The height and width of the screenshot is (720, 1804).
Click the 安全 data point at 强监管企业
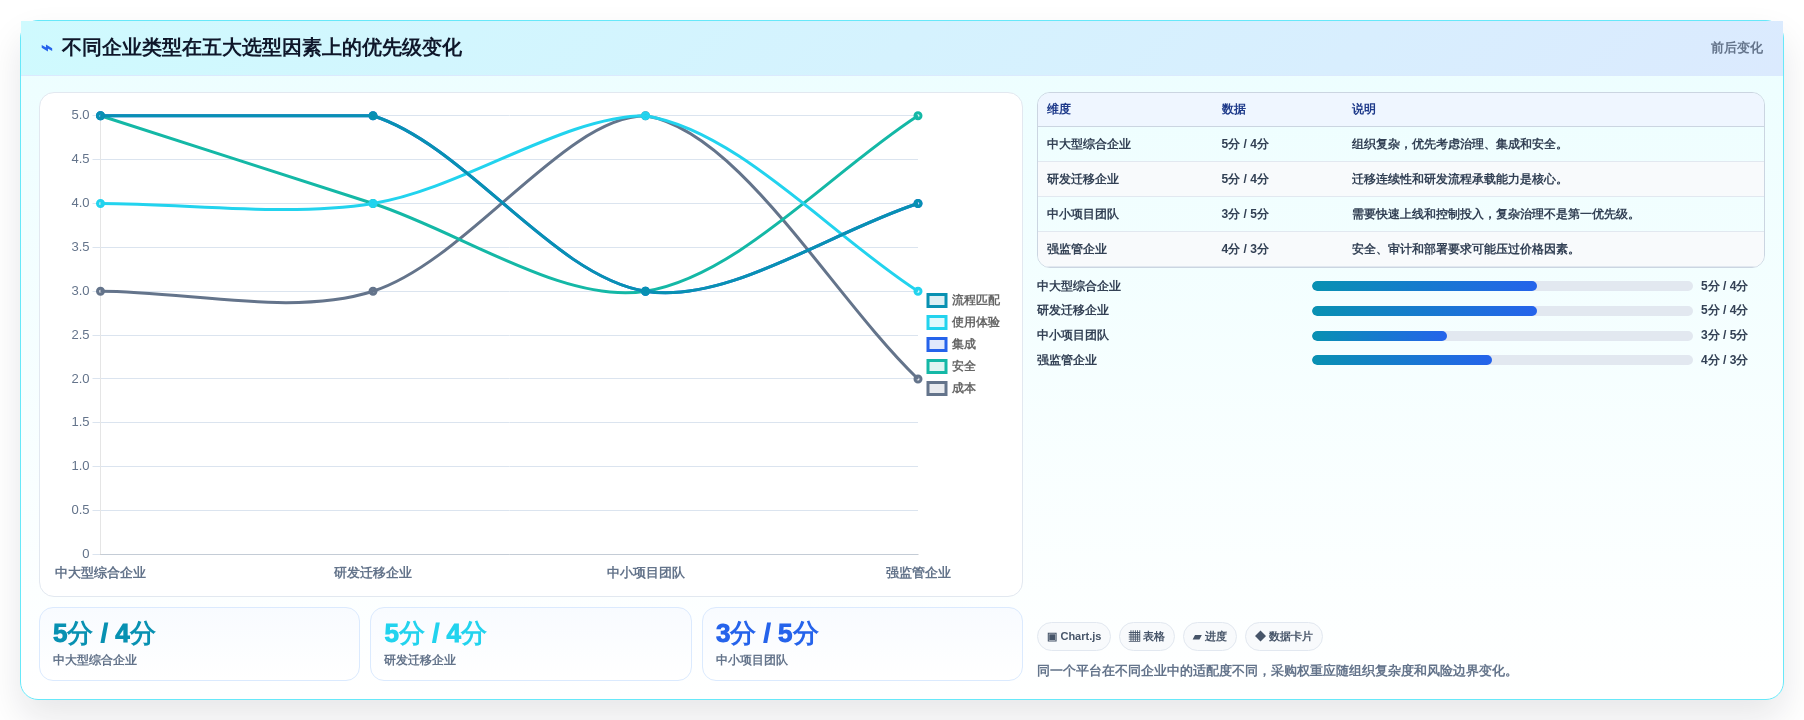918,116
